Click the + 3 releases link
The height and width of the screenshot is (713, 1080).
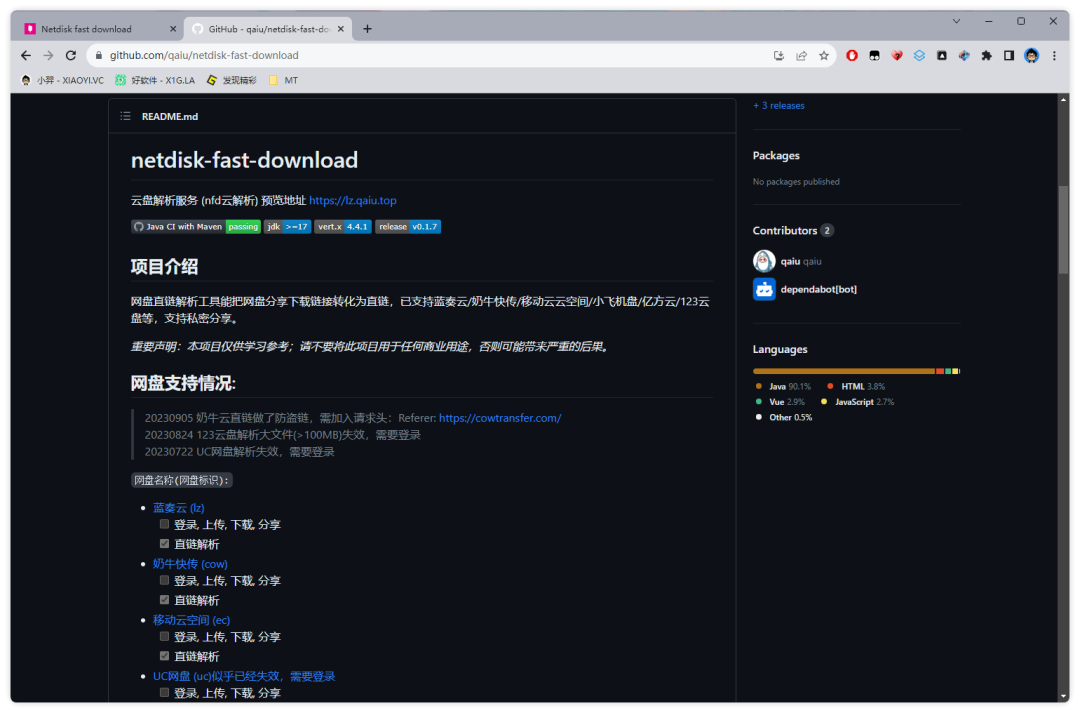coord(778,106)
